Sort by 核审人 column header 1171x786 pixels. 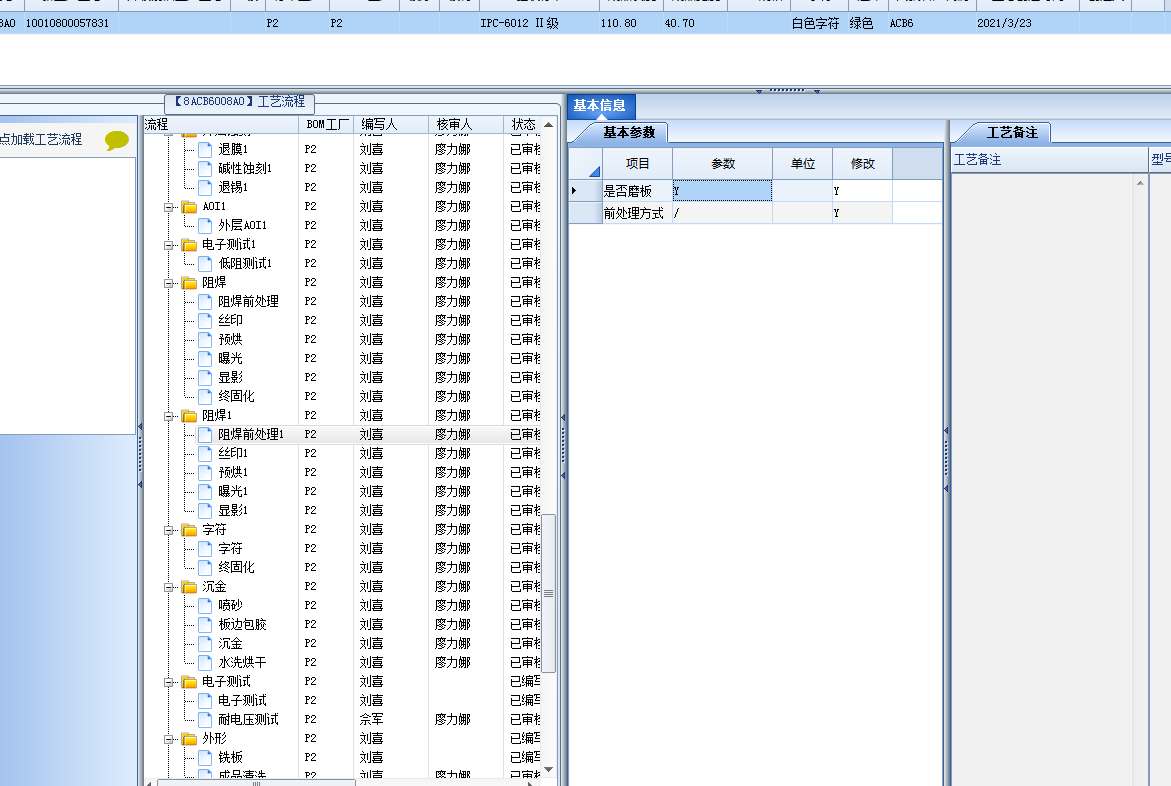pos(466,124)
